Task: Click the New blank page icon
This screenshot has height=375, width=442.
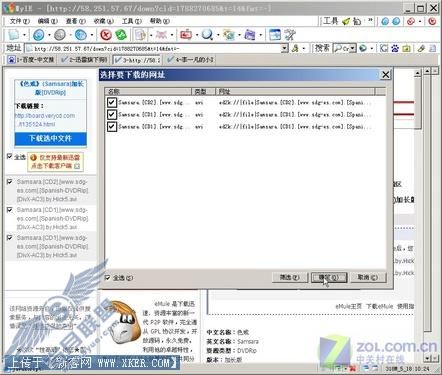Action: click(14, 34)
